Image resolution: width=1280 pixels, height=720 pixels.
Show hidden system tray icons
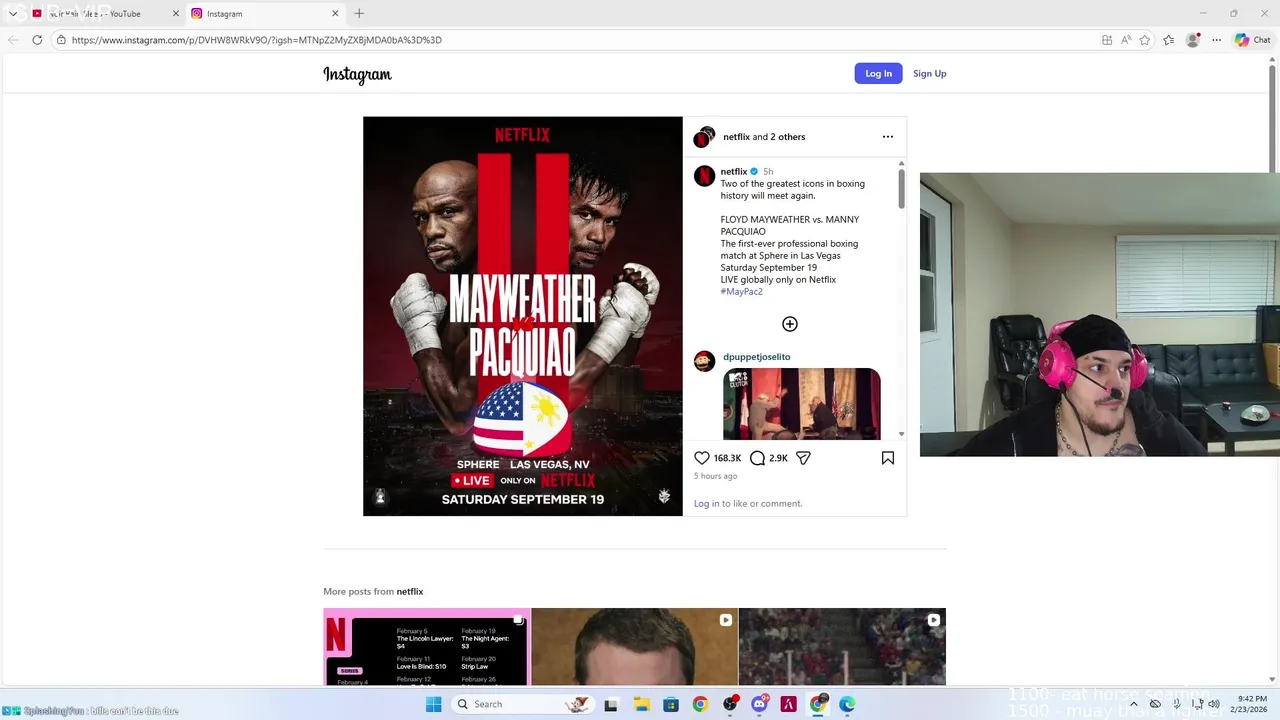click(1133, 704)
